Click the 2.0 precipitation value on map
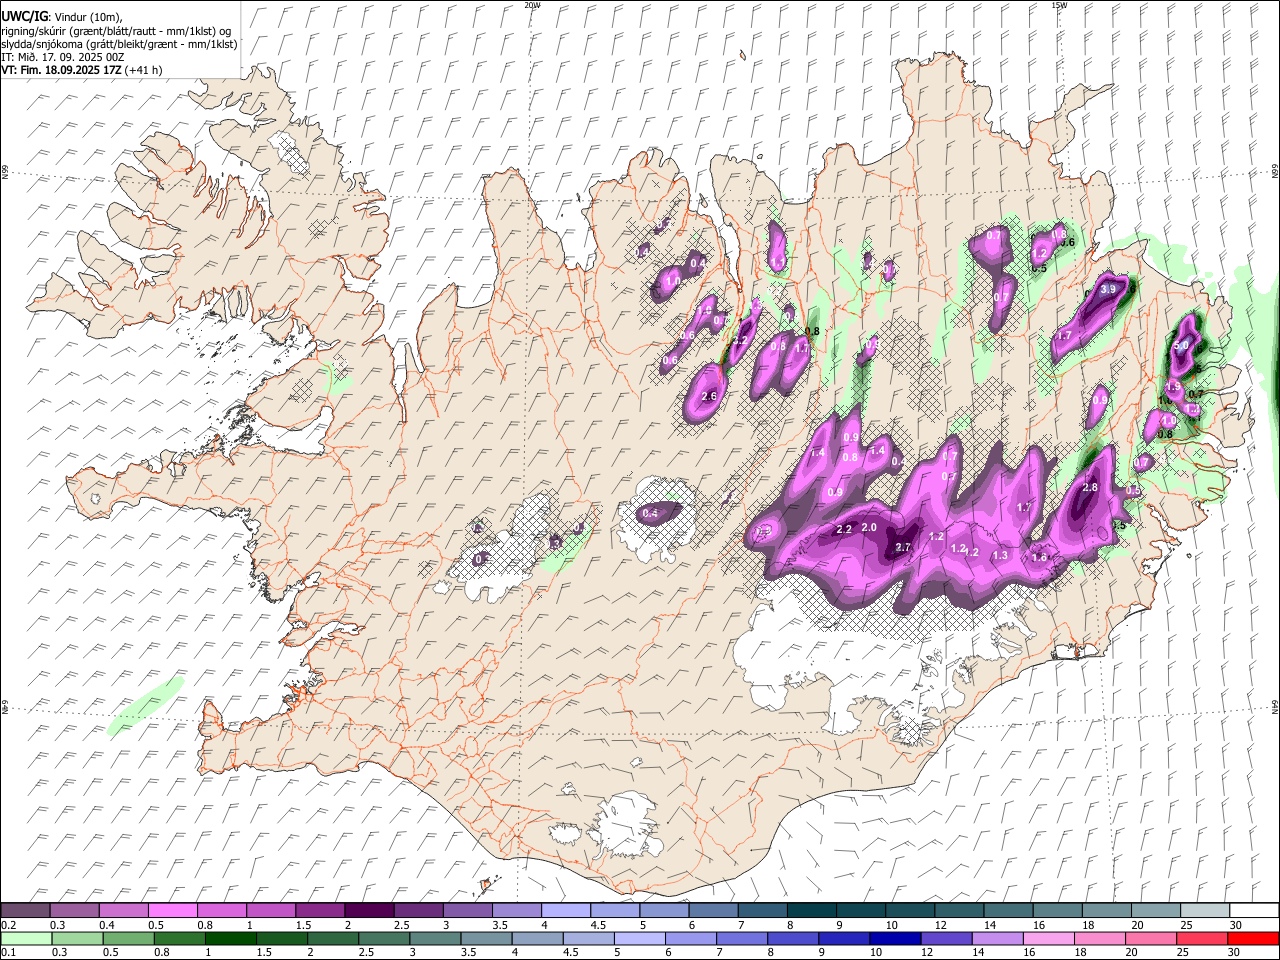 [x=869, y=527]
